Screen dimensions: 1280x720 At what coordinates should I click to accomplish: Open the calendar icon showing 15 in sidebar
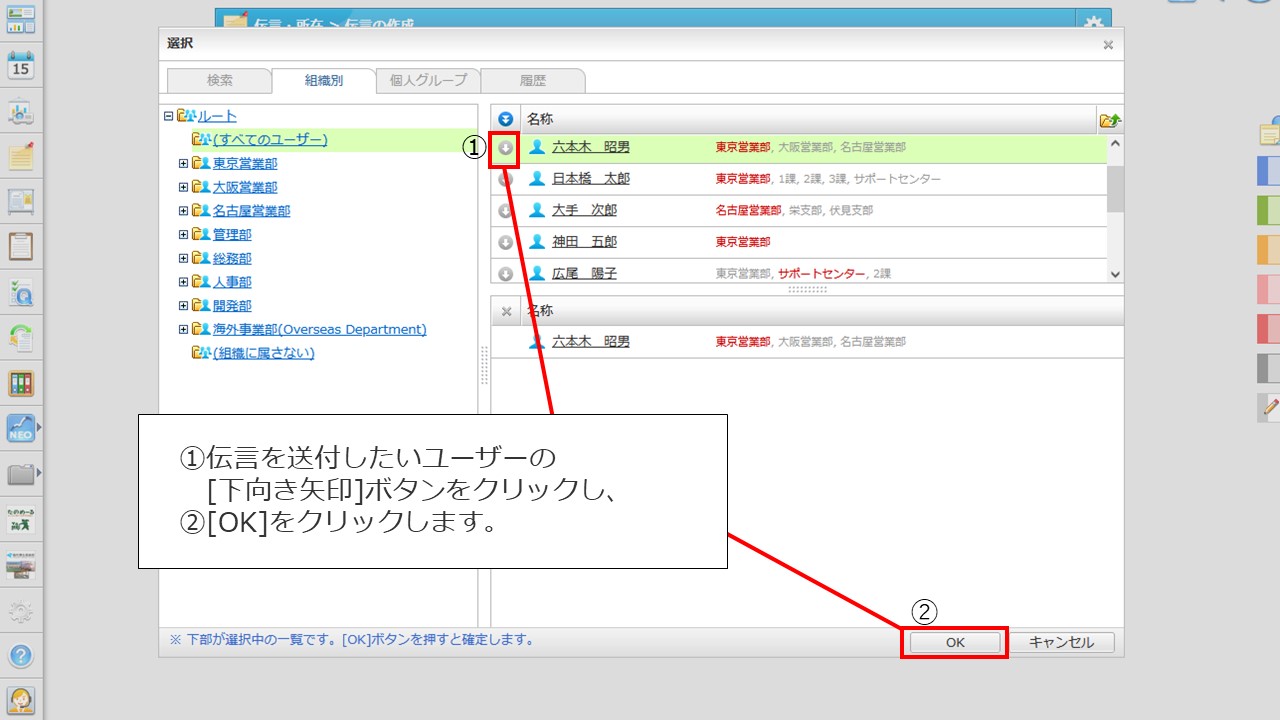[x=21, y=66]
